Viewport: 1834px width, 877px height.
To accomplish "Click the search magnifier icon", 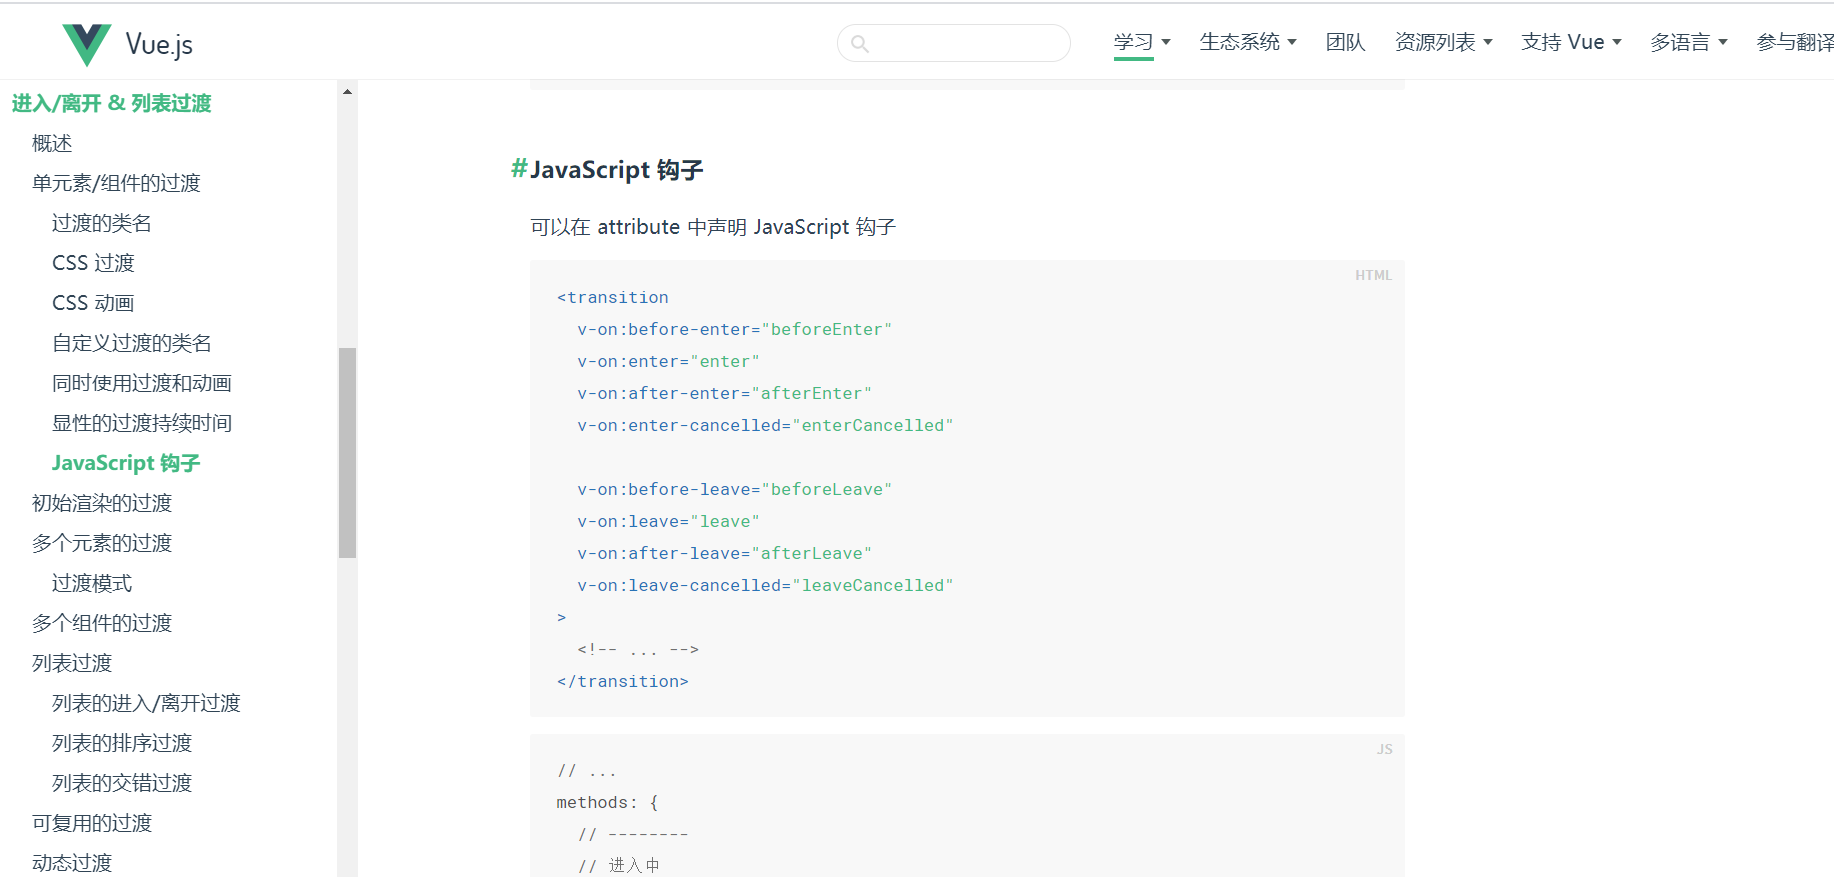I will point(860,43).
